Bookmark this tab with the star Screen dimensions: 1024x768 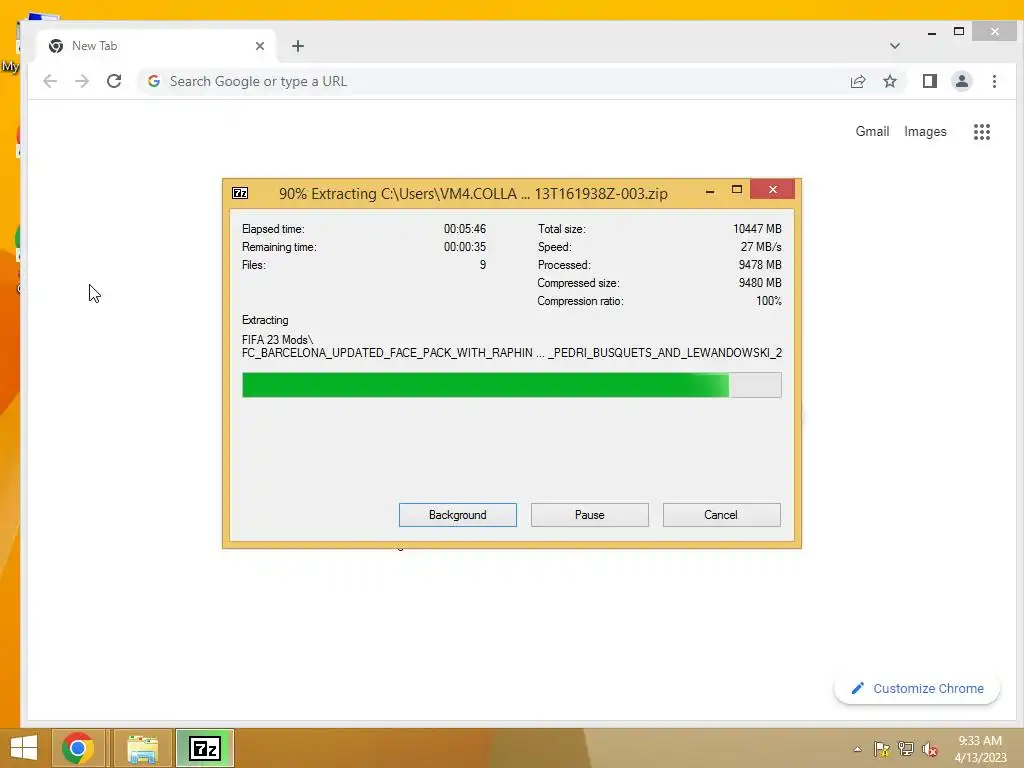click(x=889, y=81)
